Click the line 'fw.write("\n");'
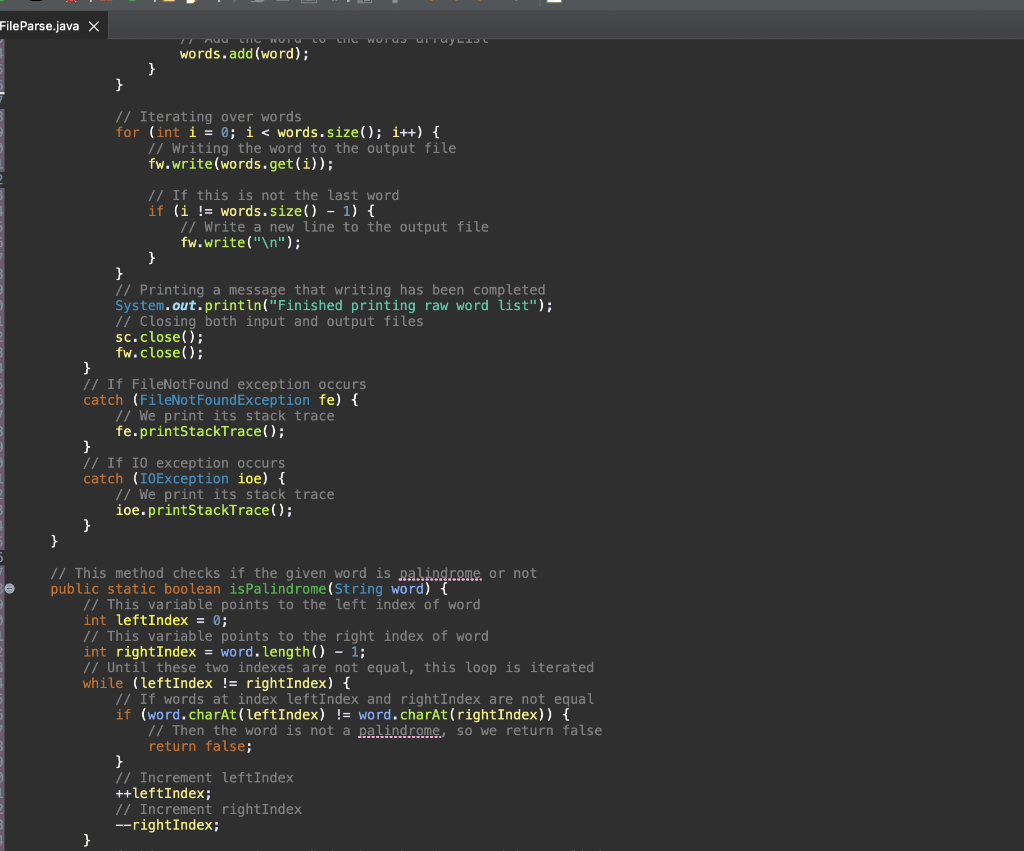Image resolution: width=1024 pixels, height=851 pixels. click(240, 242)
